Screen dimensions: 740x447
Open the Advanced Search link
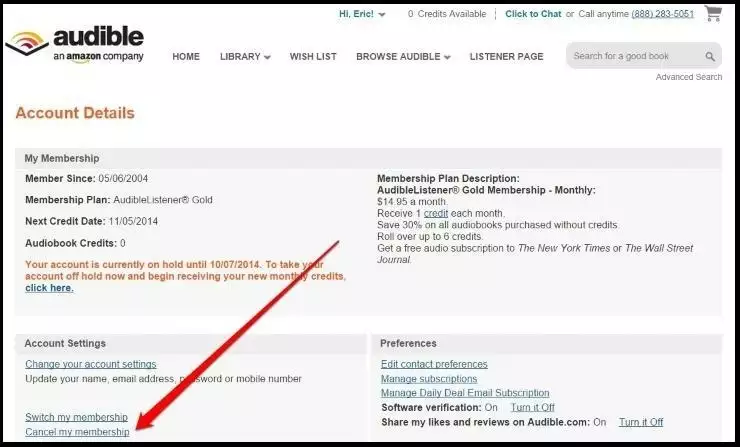coord(688,77)
